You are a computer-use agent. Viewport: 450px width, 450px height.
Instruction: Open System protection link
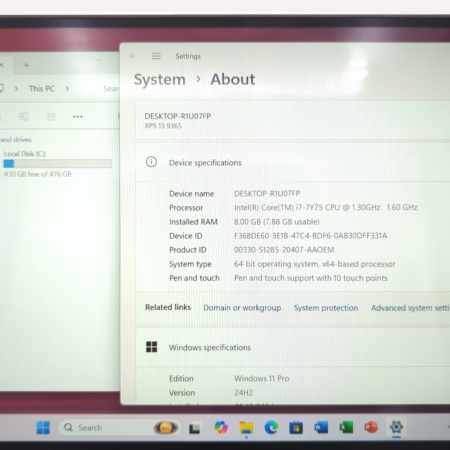tap(326, 308)
